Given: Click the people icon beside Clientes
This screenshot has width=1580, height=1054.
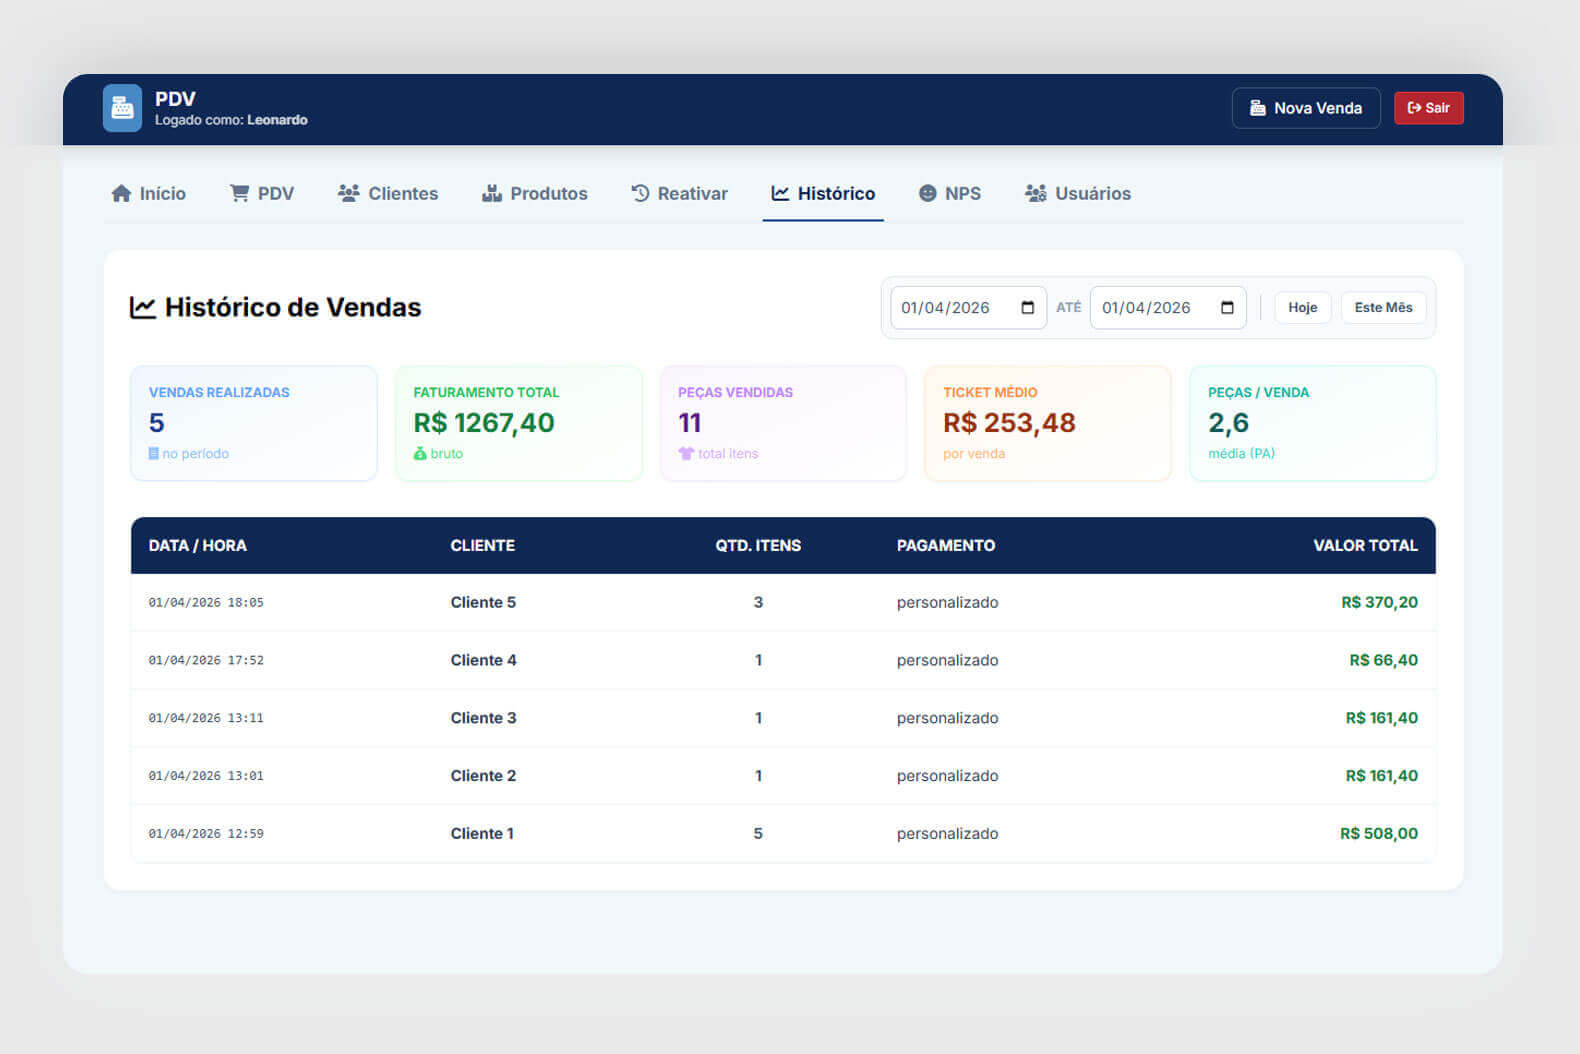Looking at the screenshot, I should (x=348, y=193).
